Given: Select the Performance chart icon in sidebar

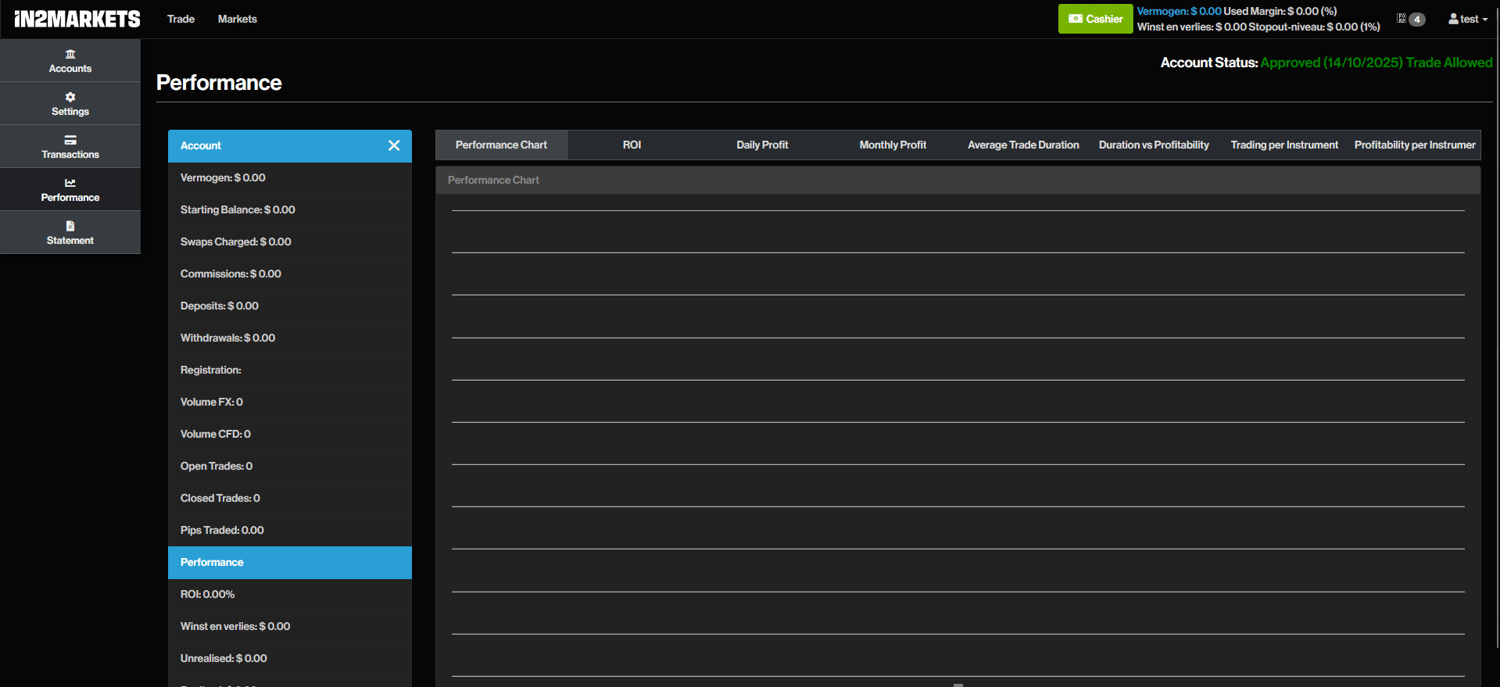Looking at the screenshot, I should [x=70, y=183].
